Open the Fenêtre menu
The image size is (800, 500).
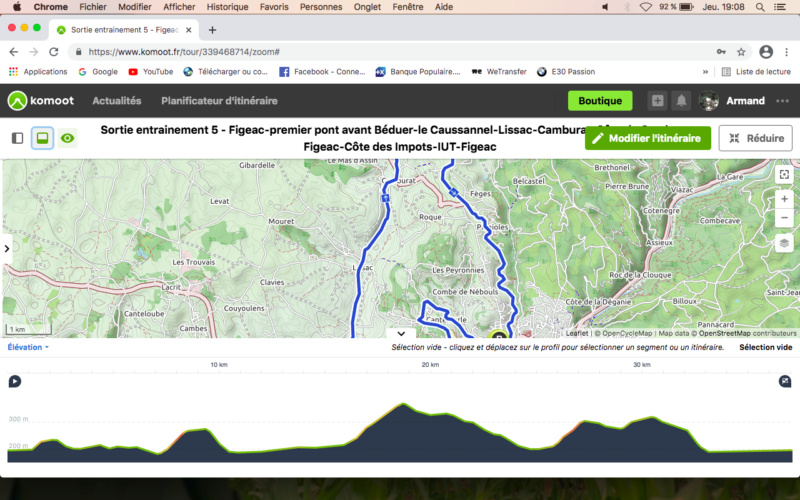click(x=408, y=7)
